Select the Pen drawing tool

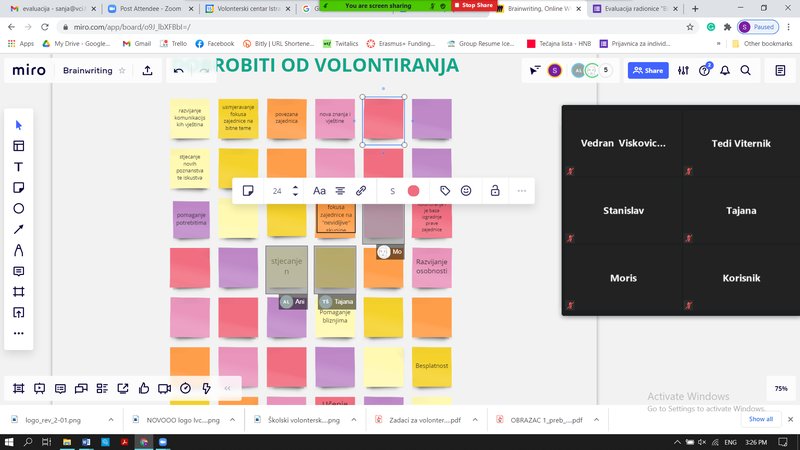[18, 250]
